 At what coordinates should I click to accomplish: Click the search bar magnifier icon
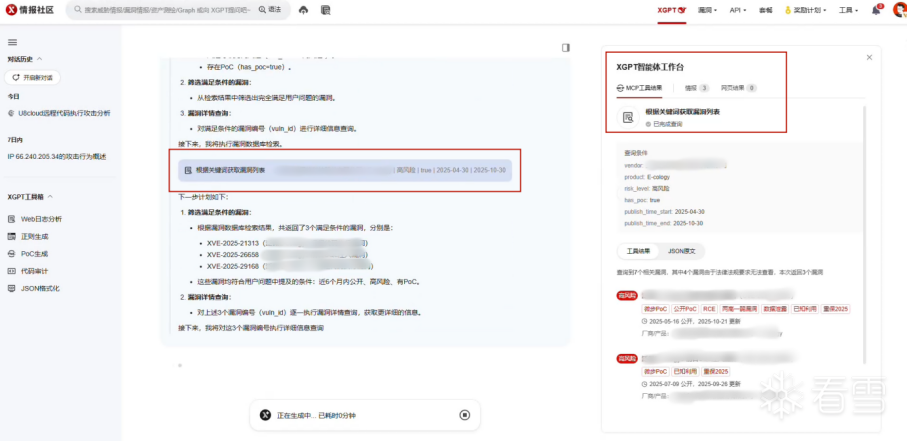coord(78,10)
